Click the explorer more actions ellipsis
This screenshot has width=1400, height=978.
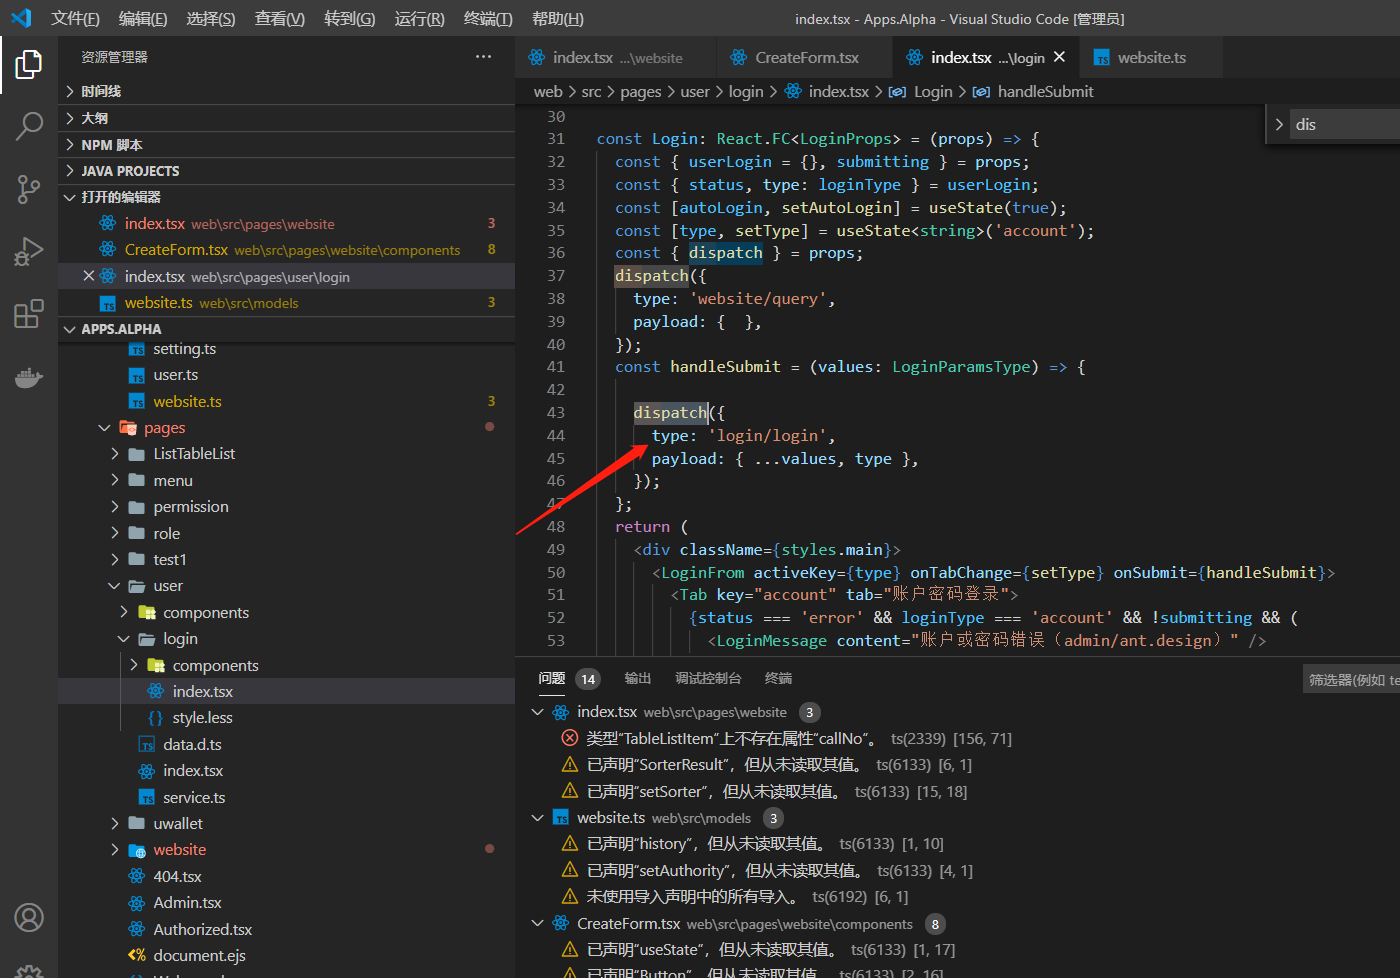[x=483, y=57]
